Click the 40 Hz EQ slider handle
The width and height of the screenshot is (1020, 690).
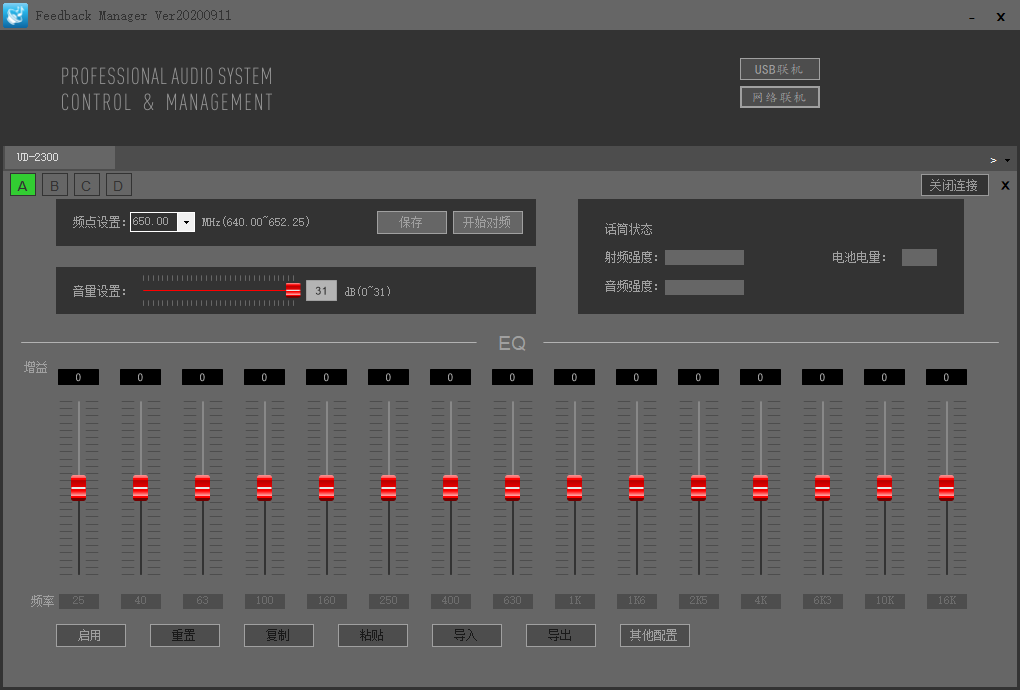pyautogui.click(x=141, y=487)
